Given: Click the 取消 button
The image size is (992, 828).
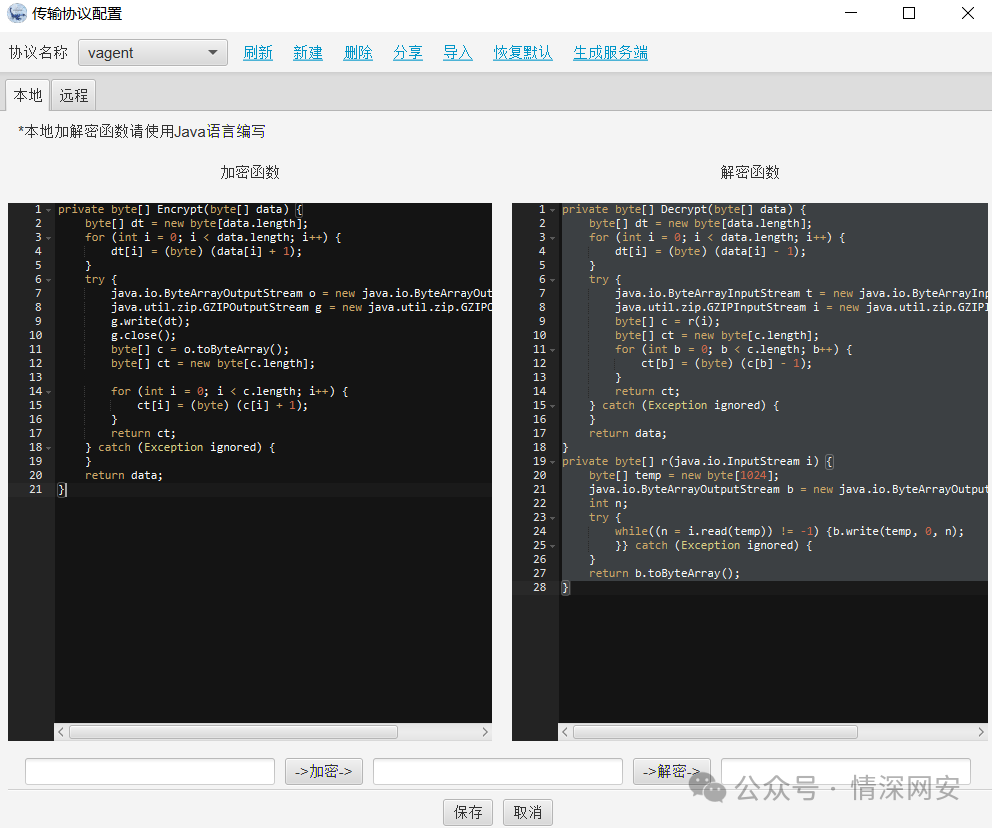Looking at the screenshot, I should [528, 812].
